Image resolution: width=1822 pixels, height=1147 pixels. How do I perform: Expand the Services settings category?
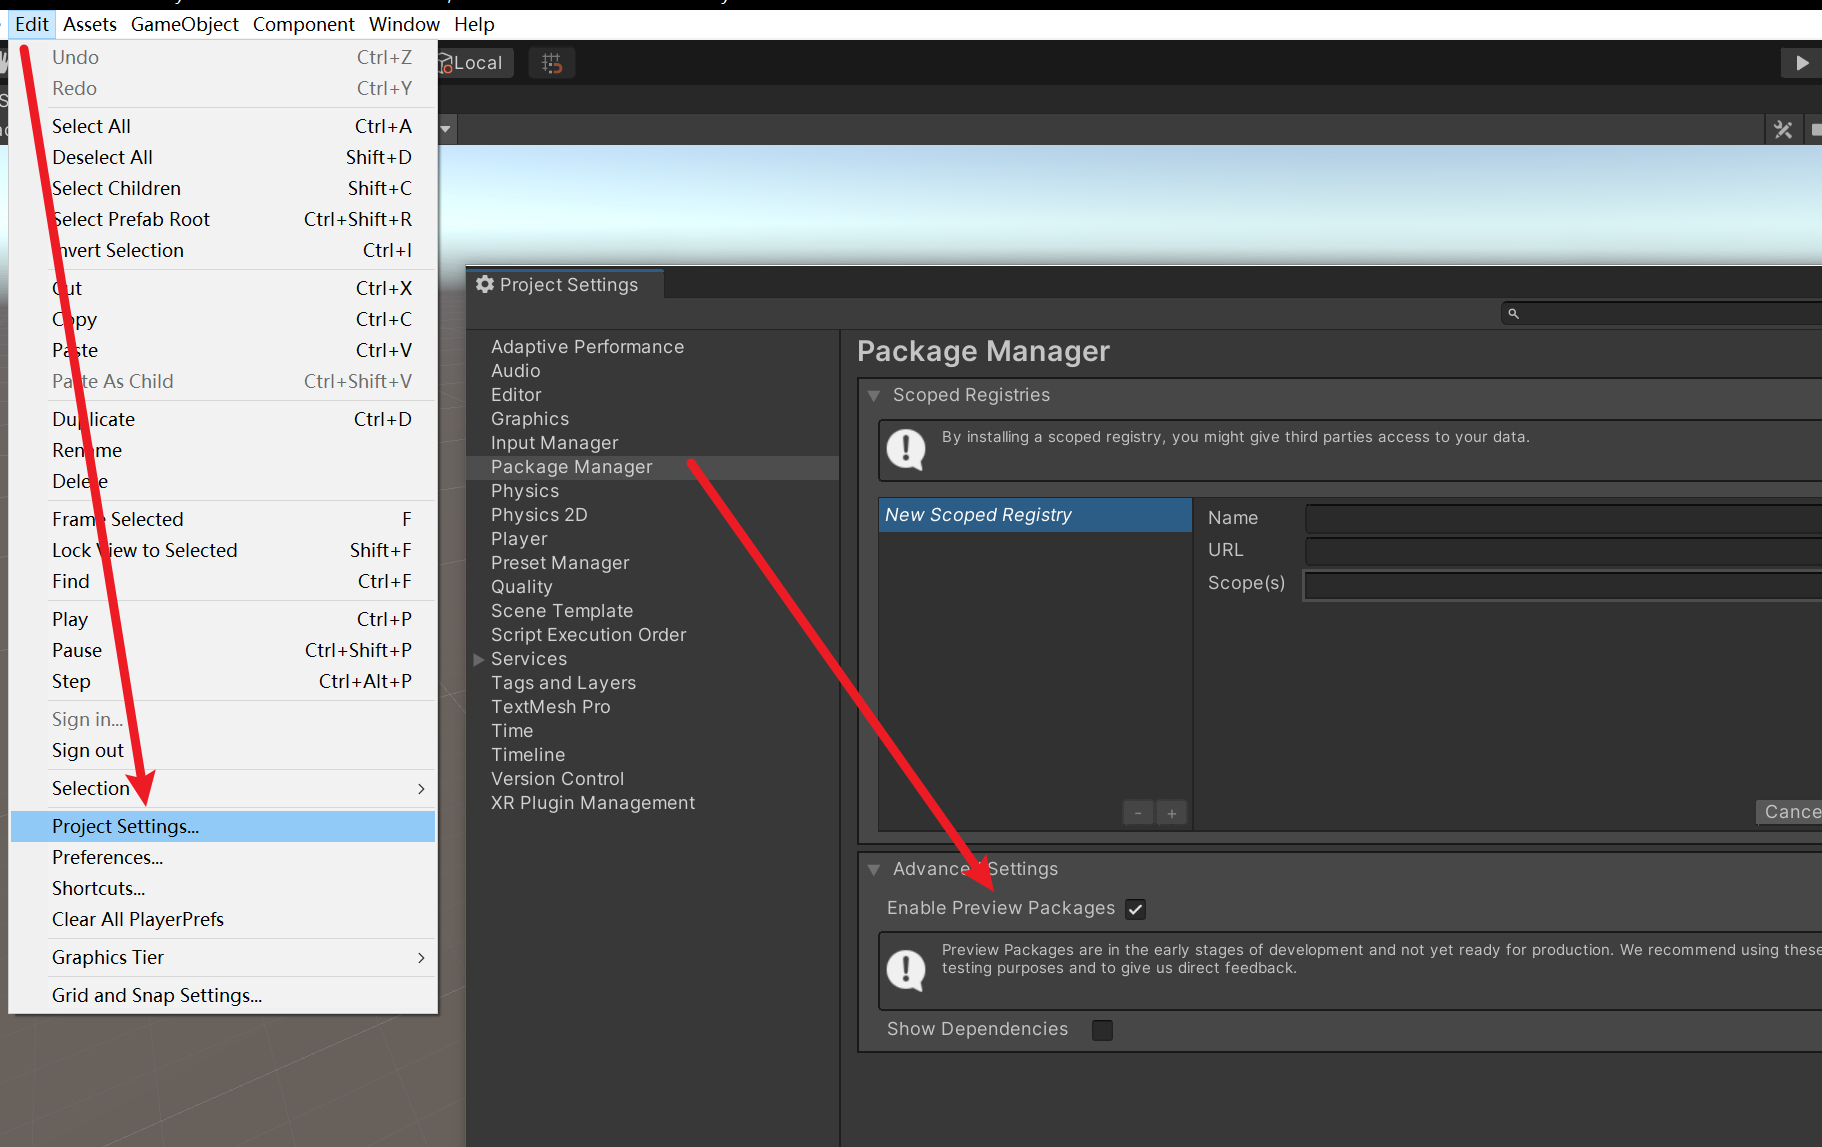(479, 659)
